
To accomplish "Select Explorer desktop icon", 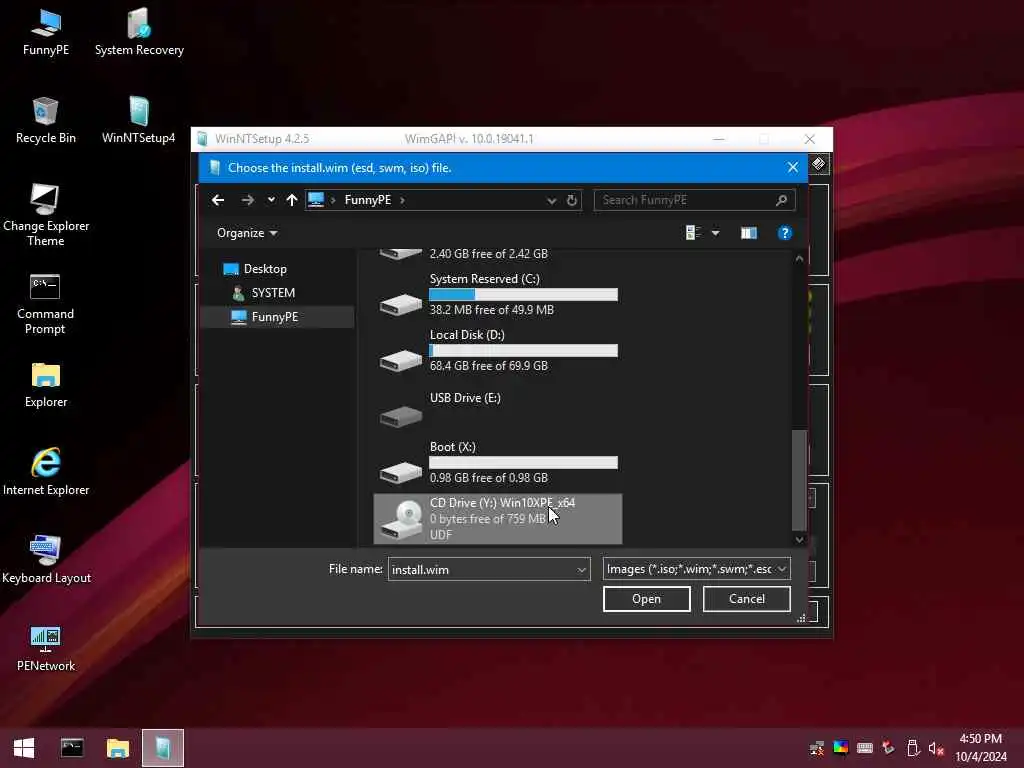I will pyautogui.click(x=46, y=385).
